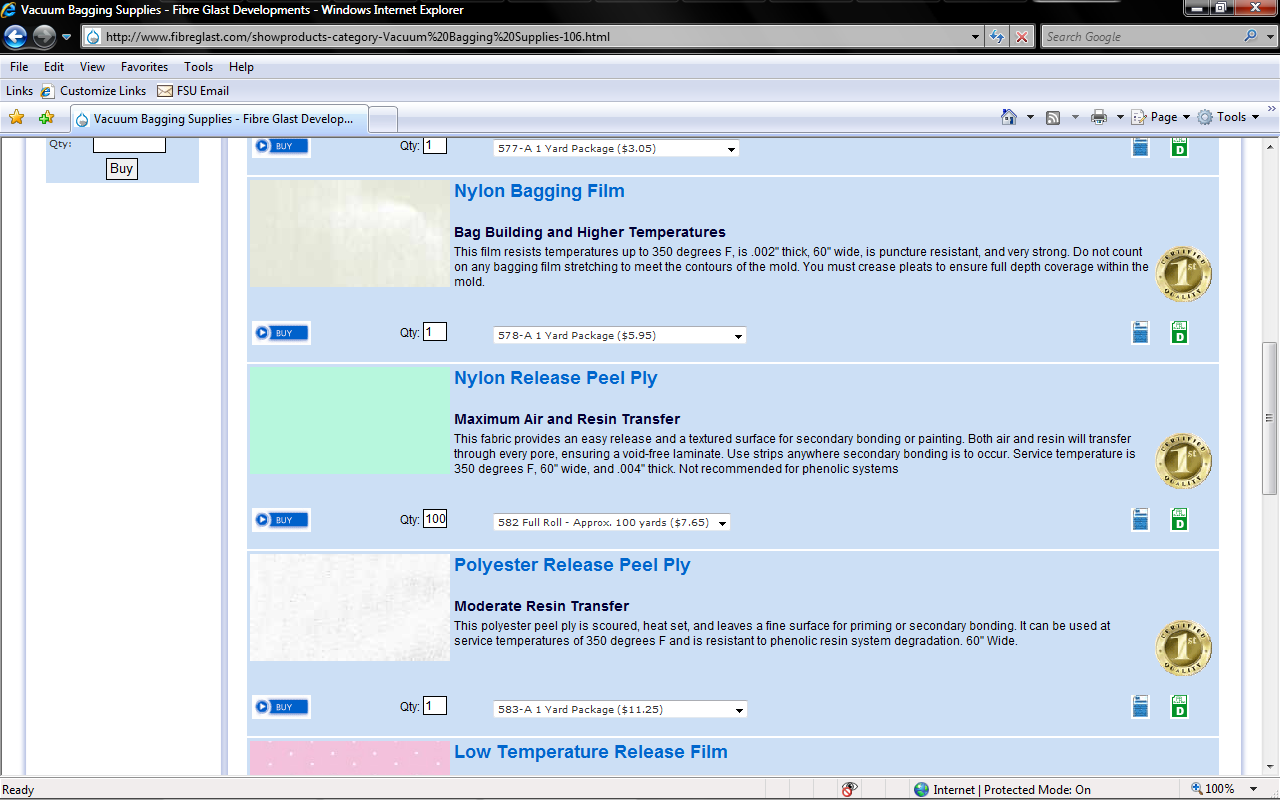The height and width of the screenshot is (800, 1280).
Task: Select the Vacuum Bagging Supplies tab
Action: point(219,118)
